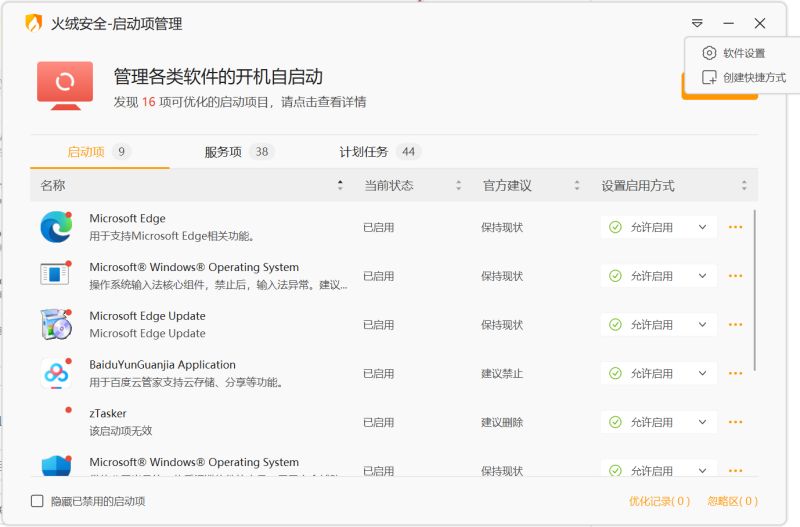Click the red monitor startup icon
Image resolution: width=800 pixels, height=527 pixels.
click(65, 86)
